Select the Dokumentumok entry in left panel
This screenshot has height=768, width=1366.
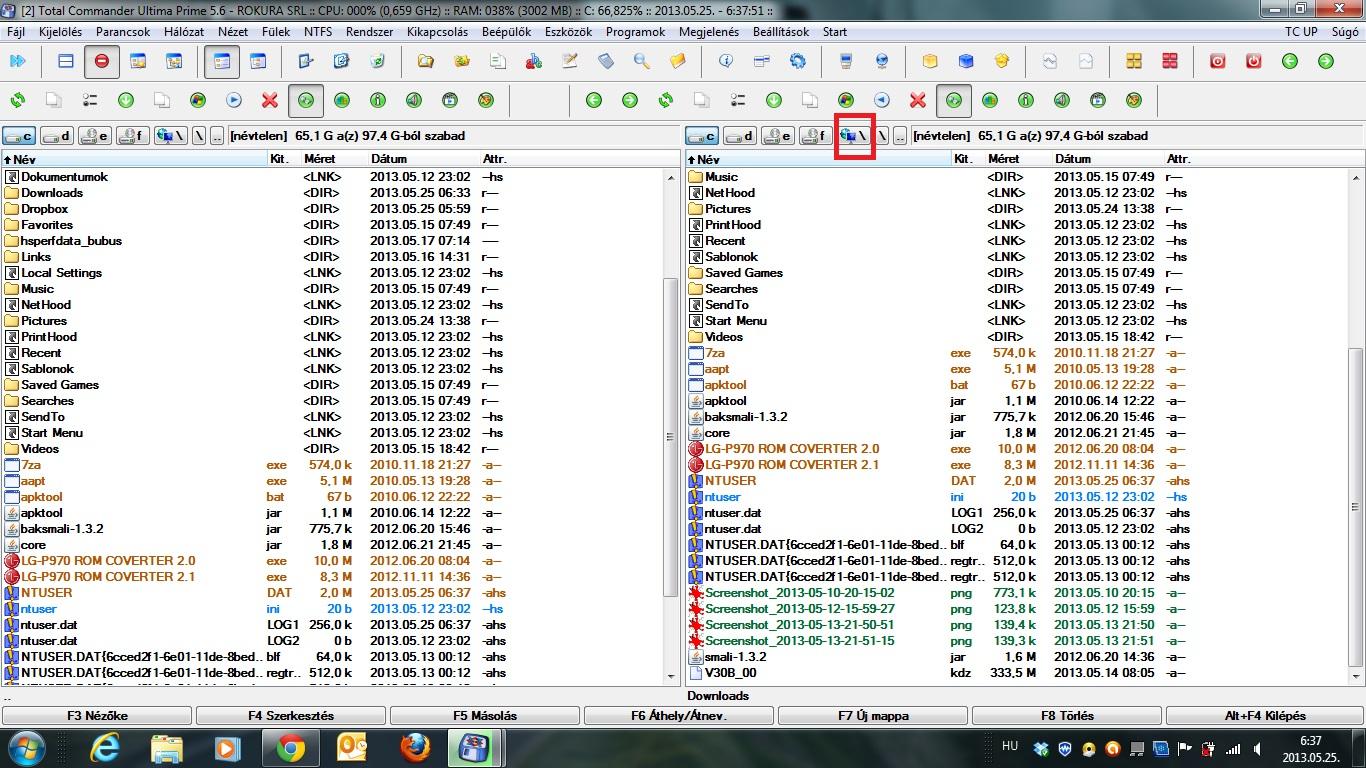point(65,177)
